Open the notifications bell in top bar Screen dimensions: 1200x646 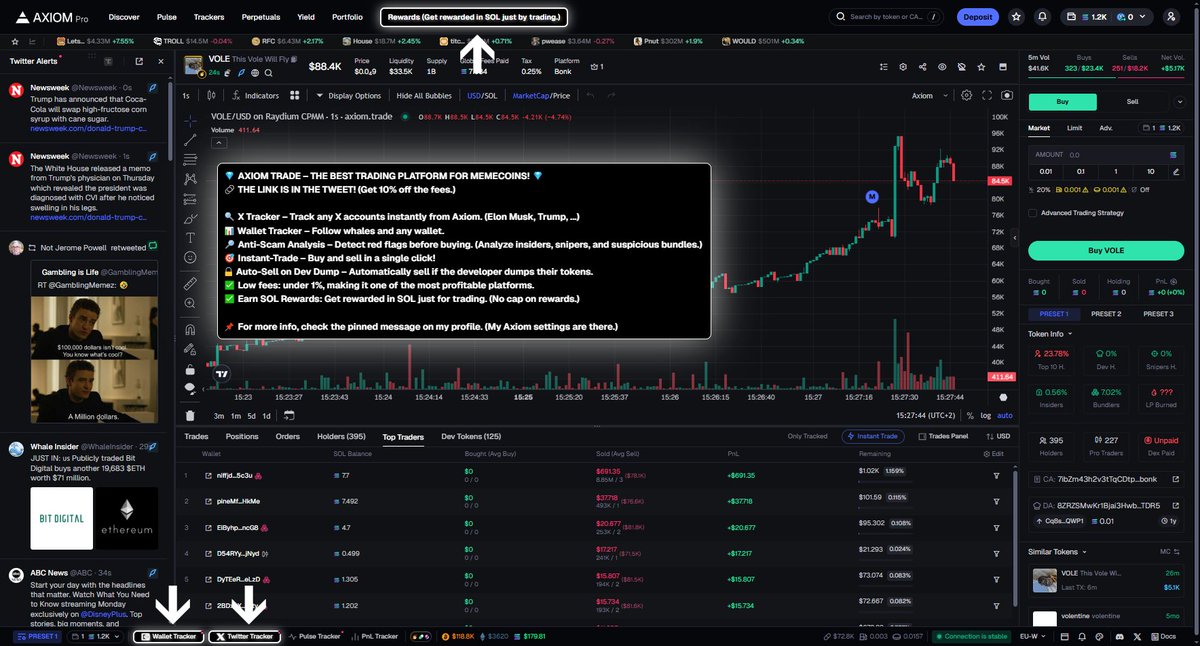(x=1043, y=17)
